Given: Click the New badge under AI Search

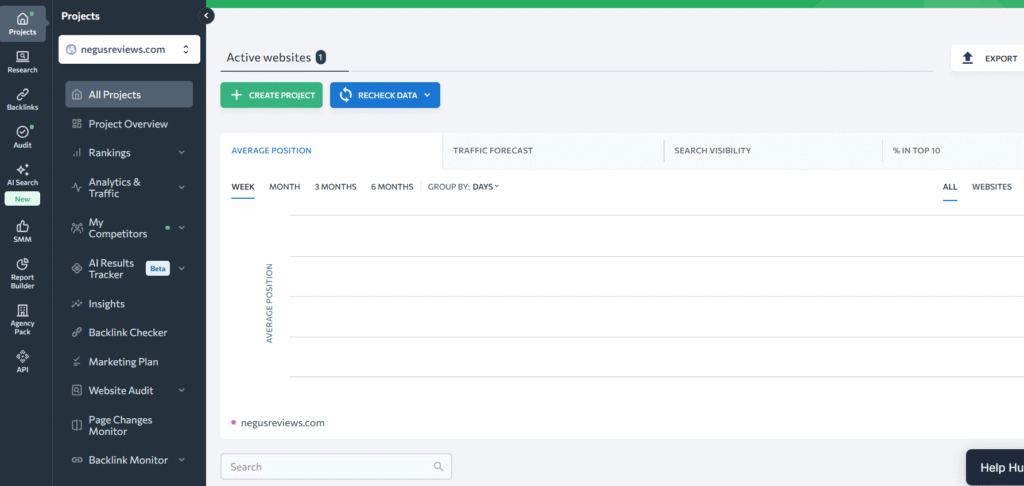Looking at the screenshot, I should click(x=22, y=199).
